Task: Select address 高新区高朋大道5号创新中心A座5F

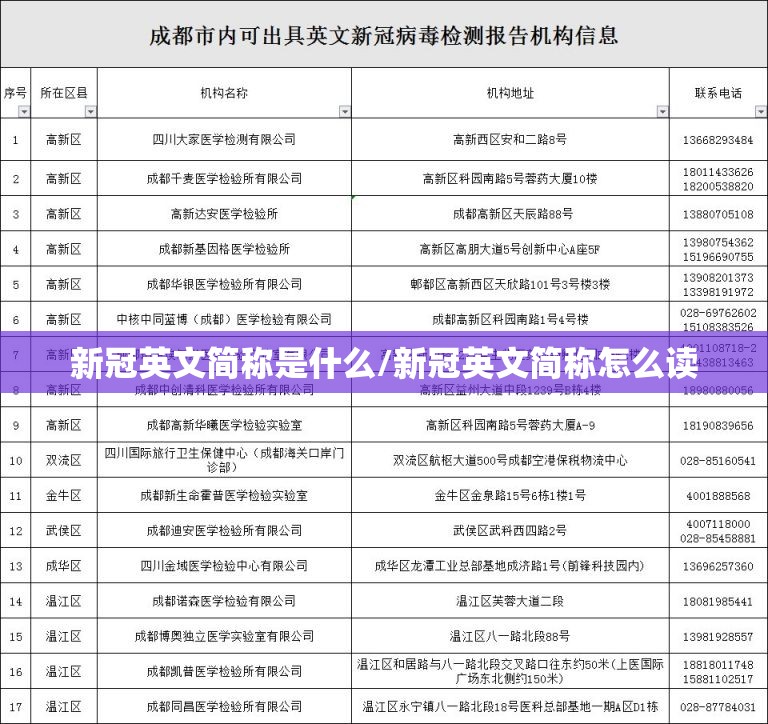Action: (x=510, y=249)
